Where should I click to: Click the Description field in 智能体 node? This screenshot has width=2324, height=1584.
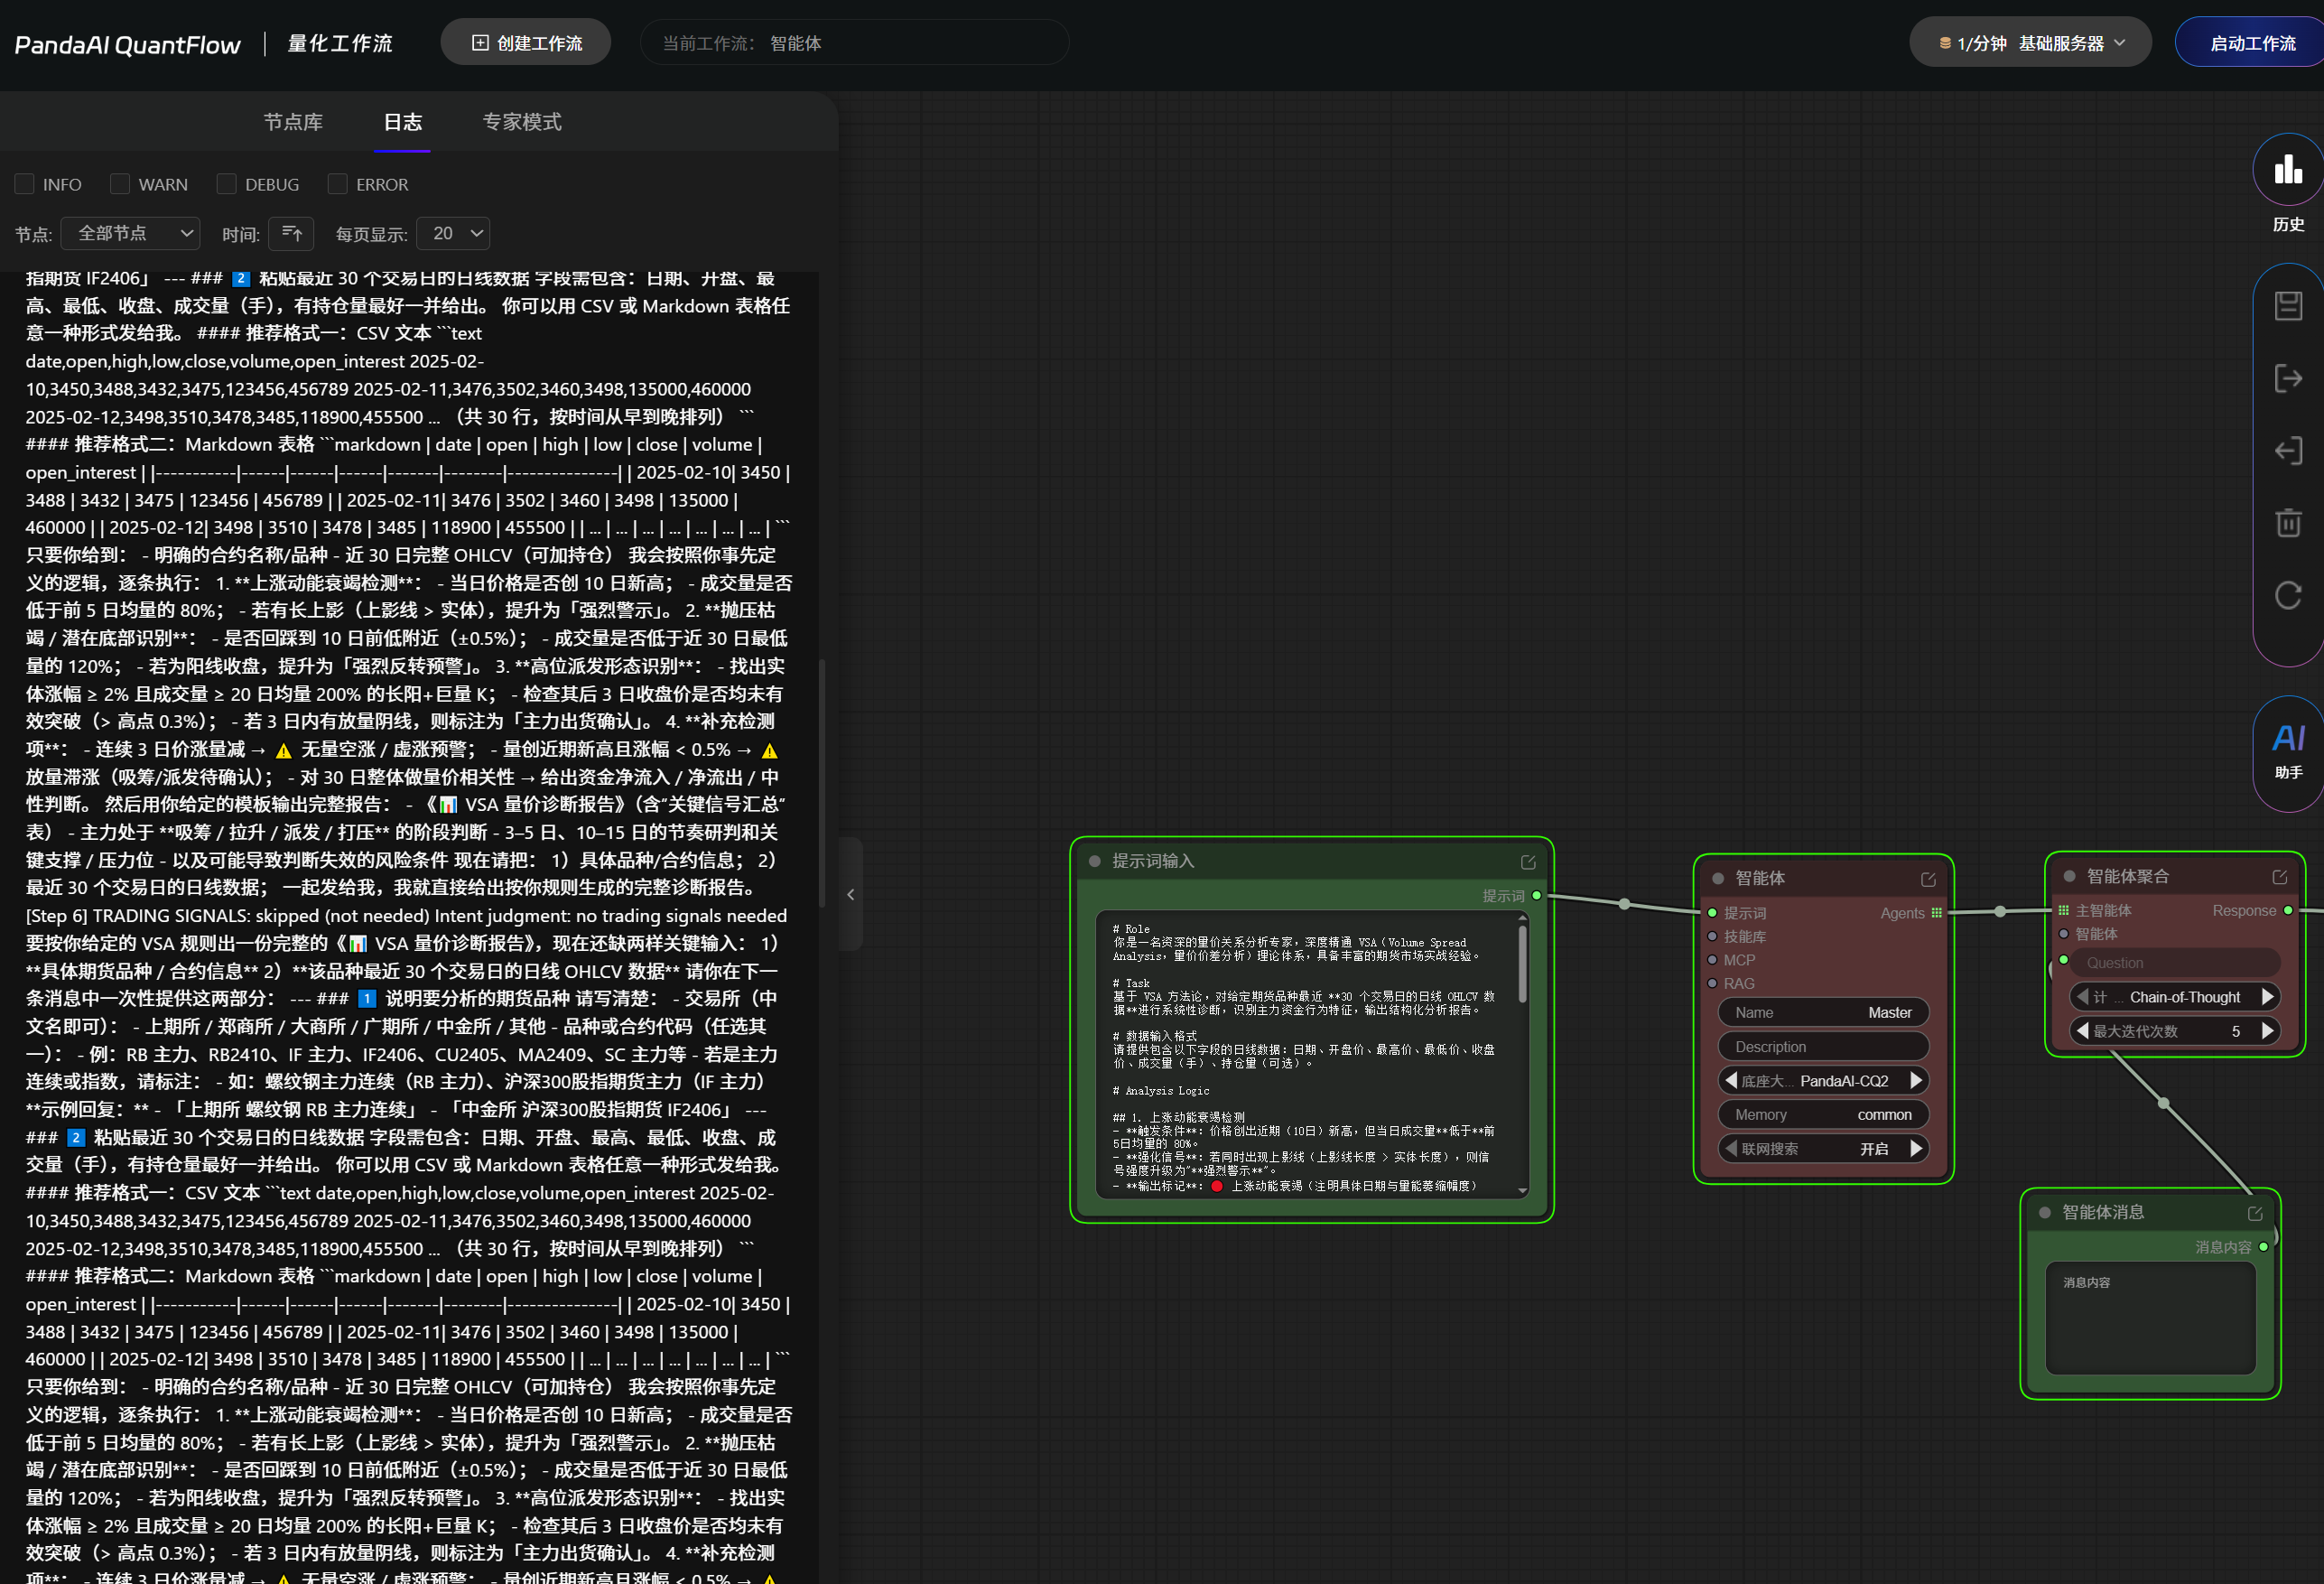point(1823,1046)
